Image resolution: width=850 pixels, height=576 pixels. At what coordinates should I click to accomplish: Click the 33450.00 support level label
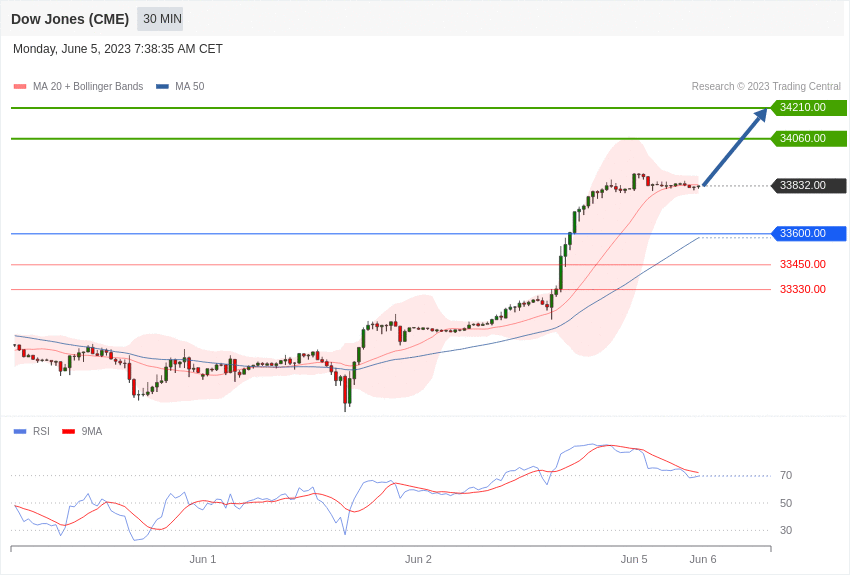(x=803, y=264)
